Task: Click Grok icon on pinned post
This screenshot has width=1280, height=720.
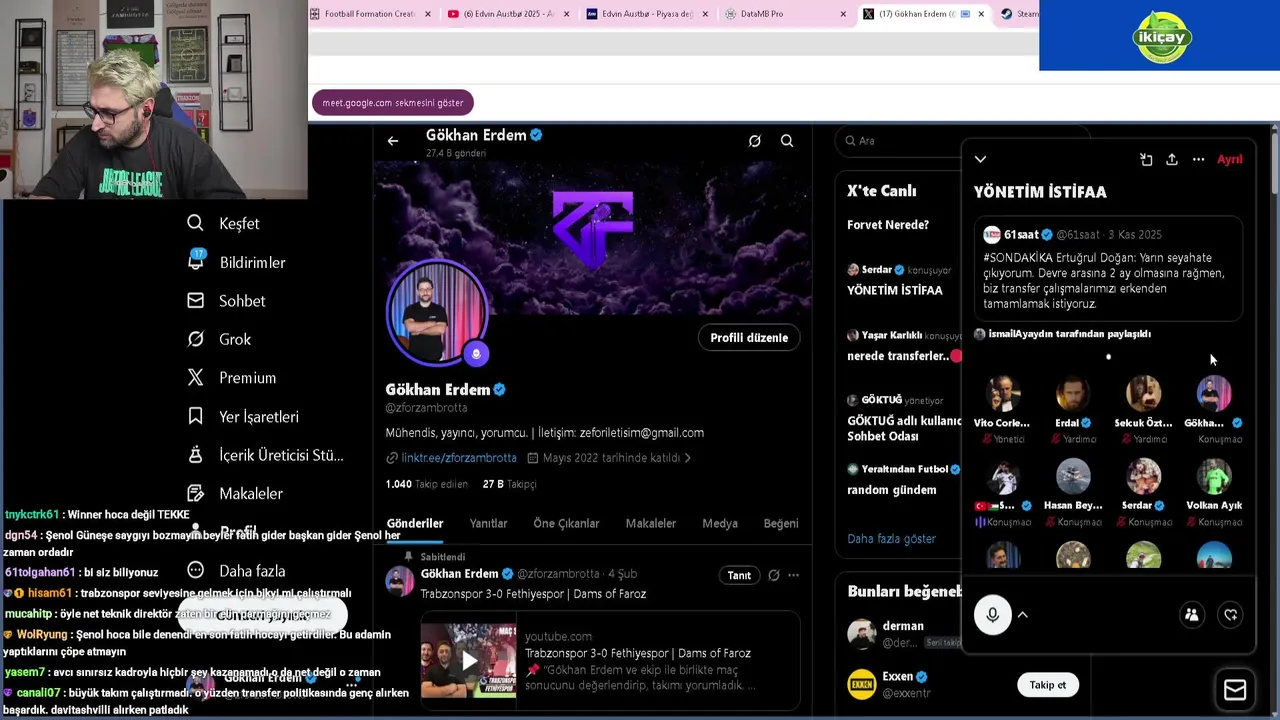Action: (773, 575)
